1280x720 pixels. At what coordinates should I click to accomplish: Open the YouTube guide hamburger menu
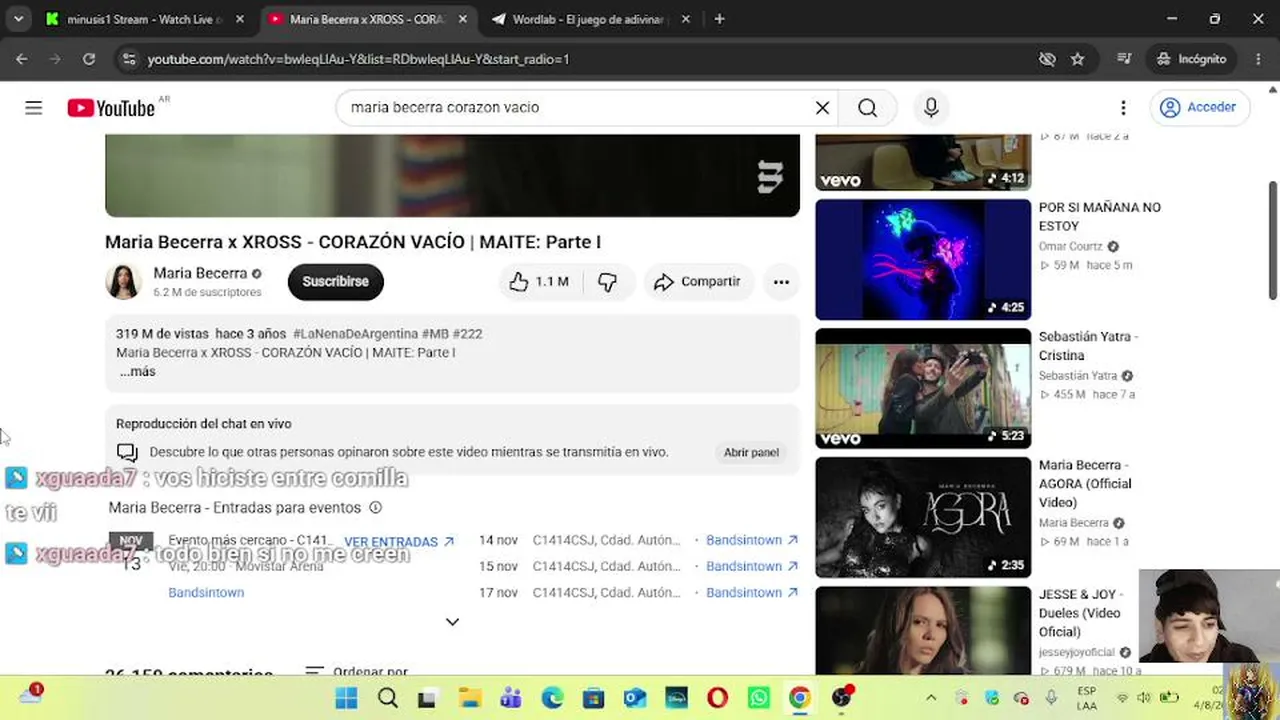[x=34, y=108]
